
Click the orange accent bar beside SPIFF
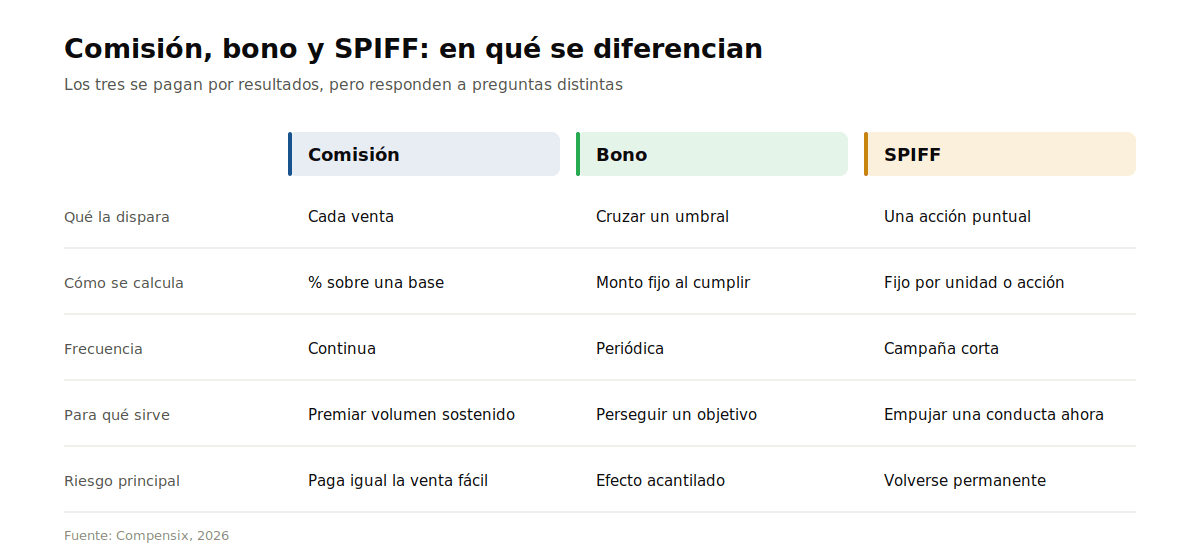tap(866, 154)
